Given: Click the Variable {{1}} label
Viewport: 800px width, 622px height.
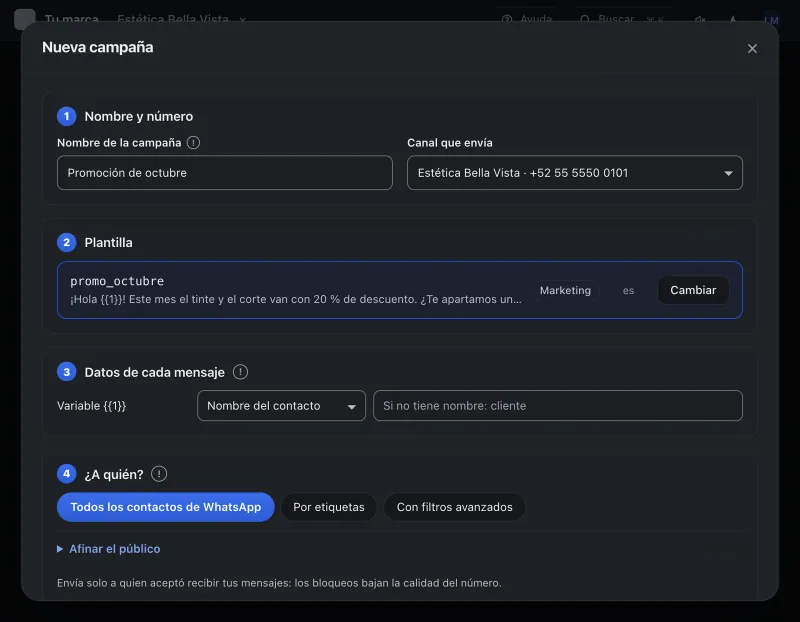Looking at the screenshot, I should click(x=91, y=406).
